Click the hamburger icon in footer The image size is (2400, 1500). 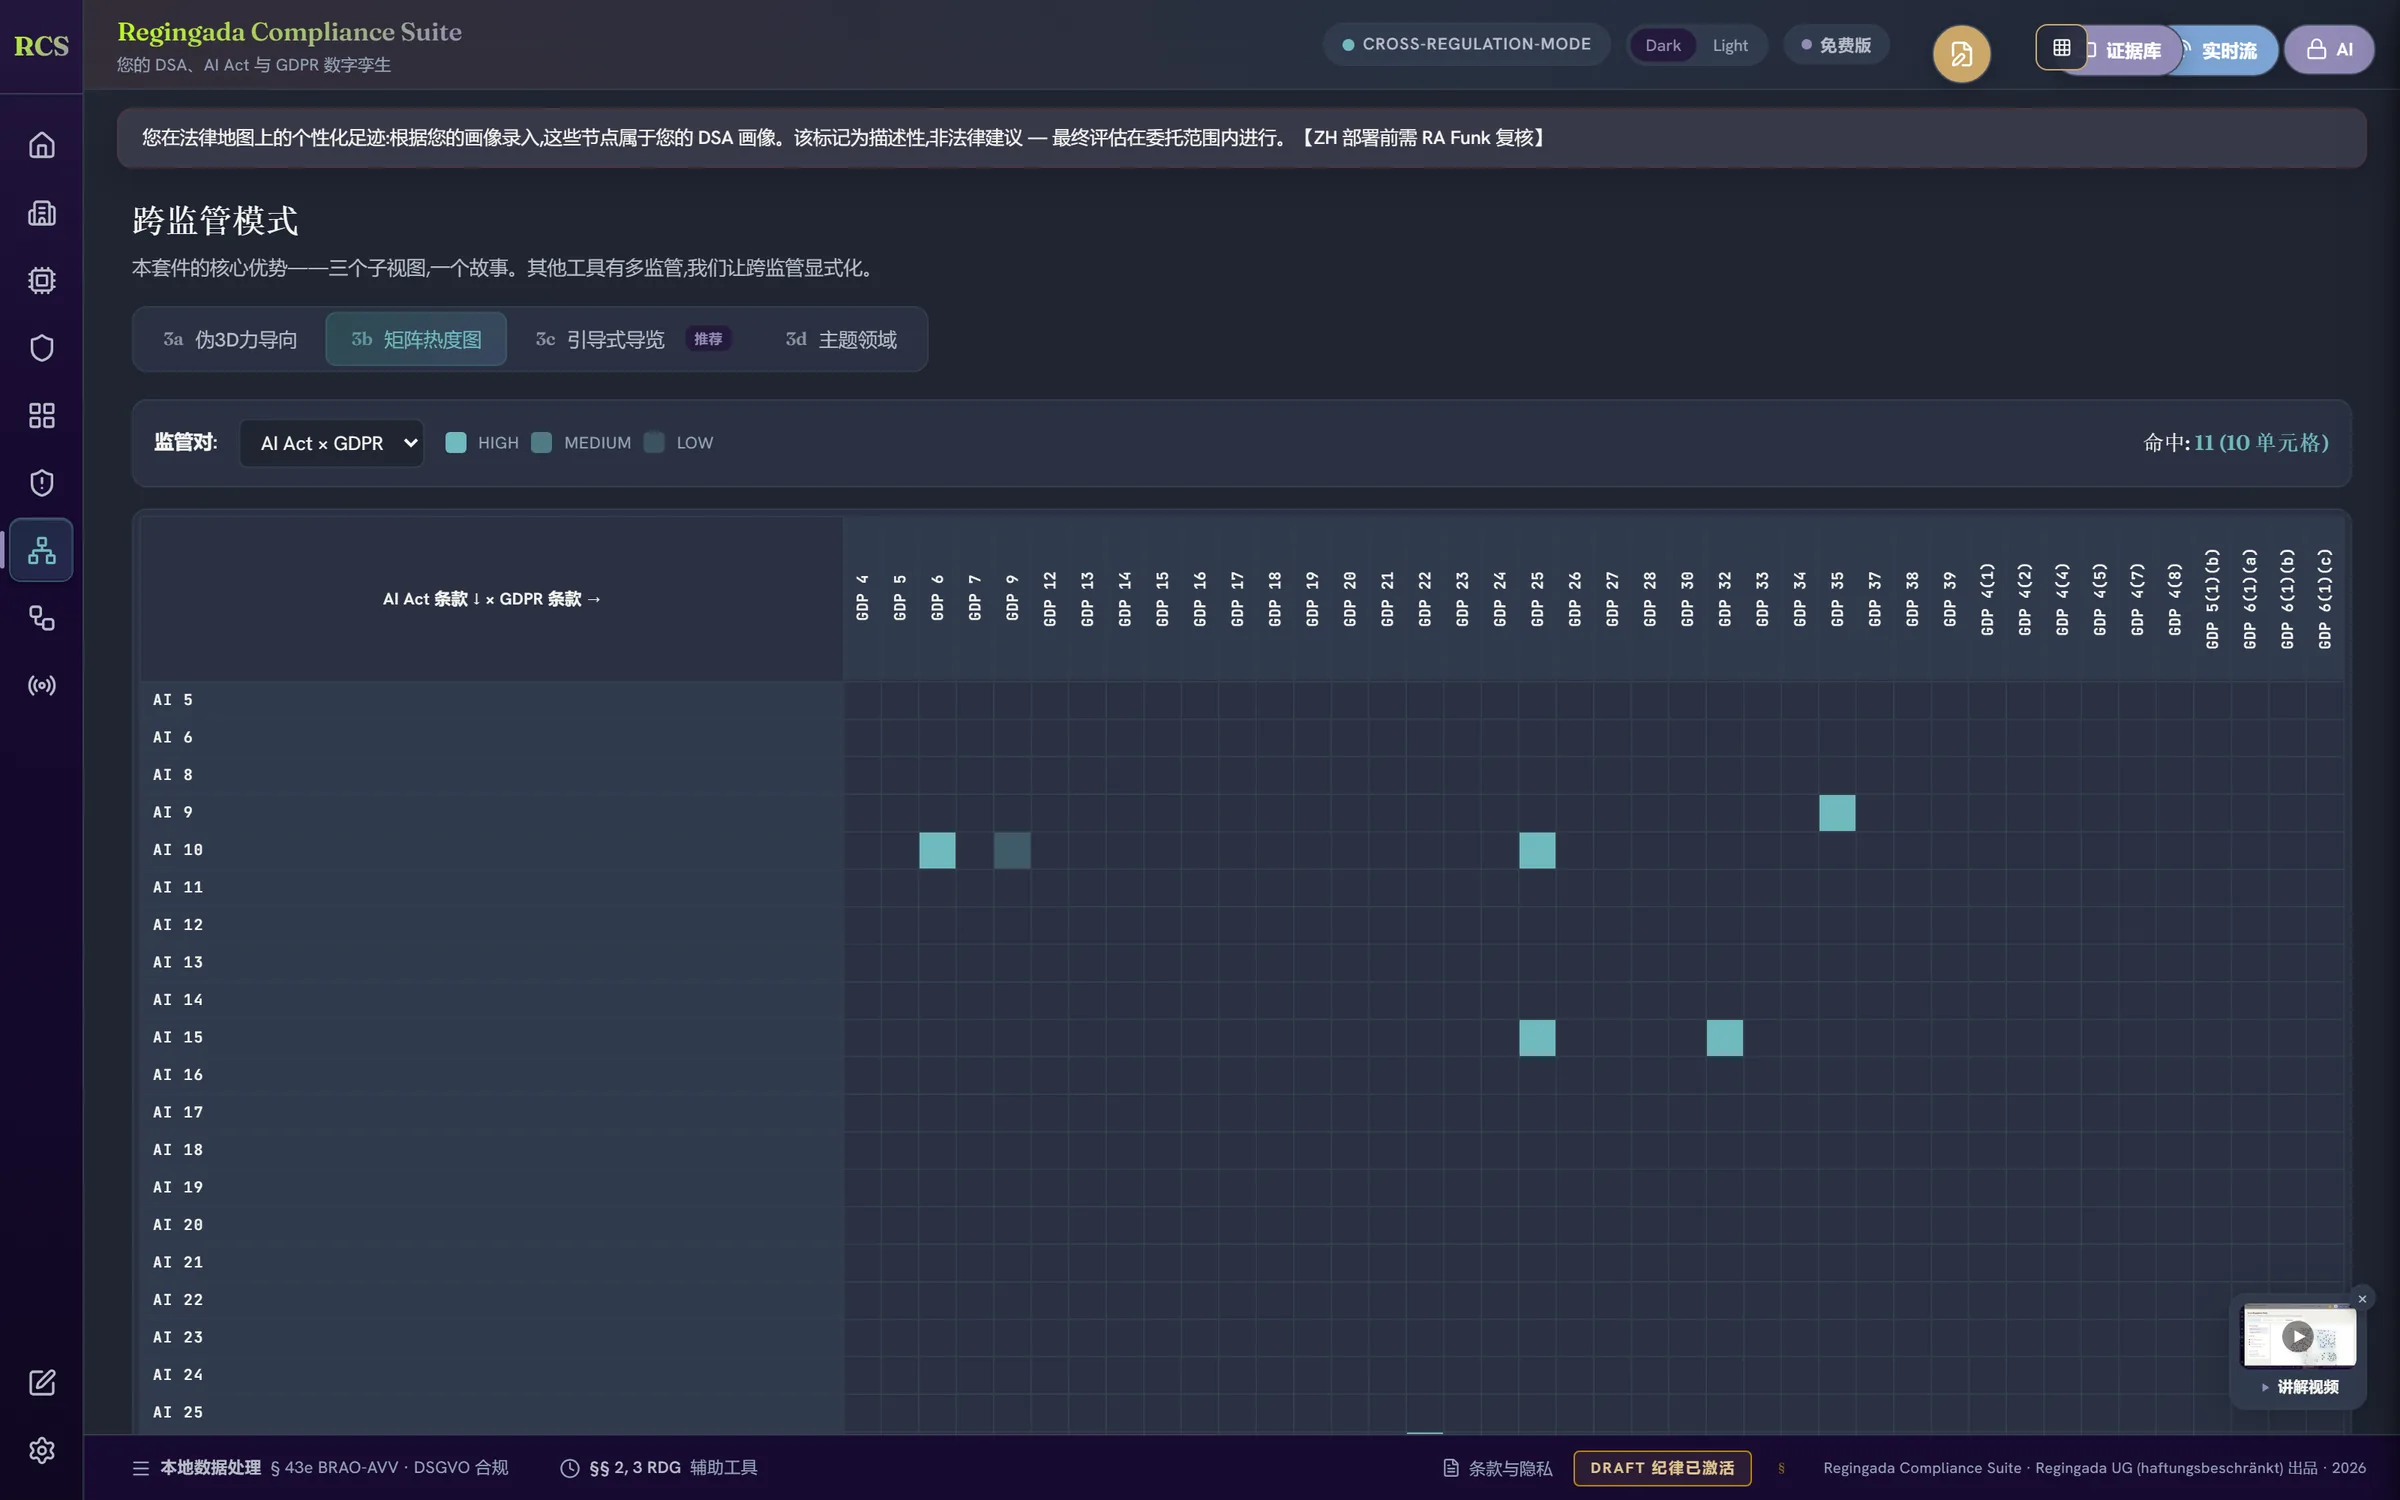(x=141, y=1468)
